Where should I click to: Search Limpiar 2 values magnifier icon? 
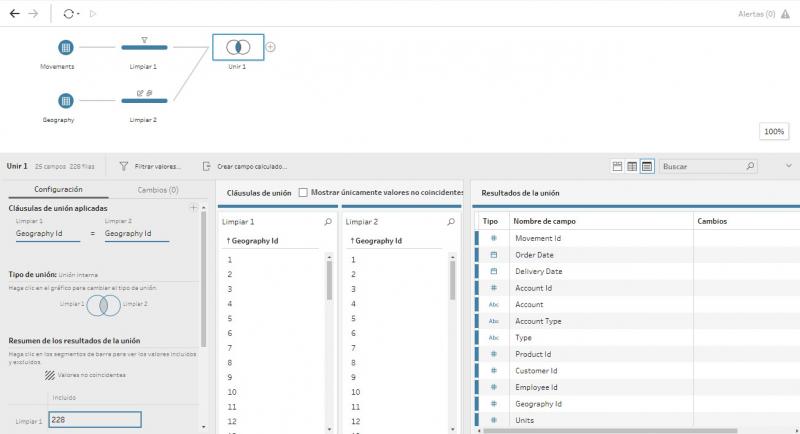pos(451,222)
